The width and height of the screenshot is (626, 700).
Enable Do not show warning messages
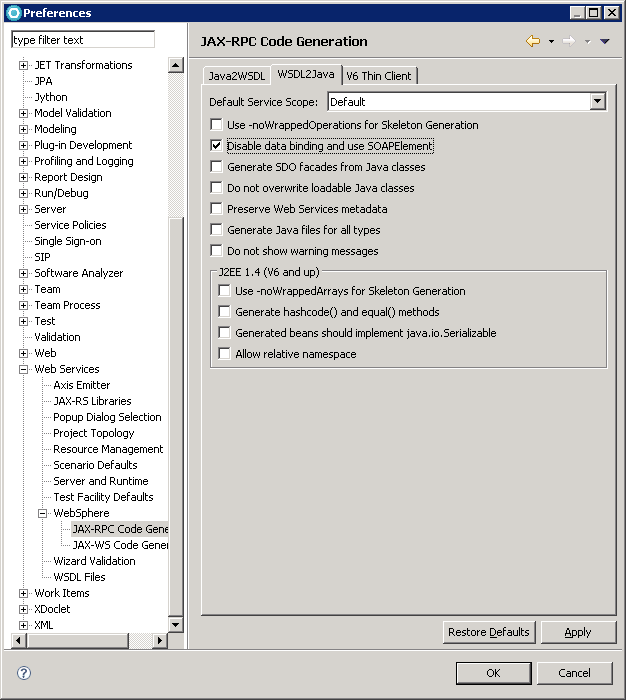point(216,250)
